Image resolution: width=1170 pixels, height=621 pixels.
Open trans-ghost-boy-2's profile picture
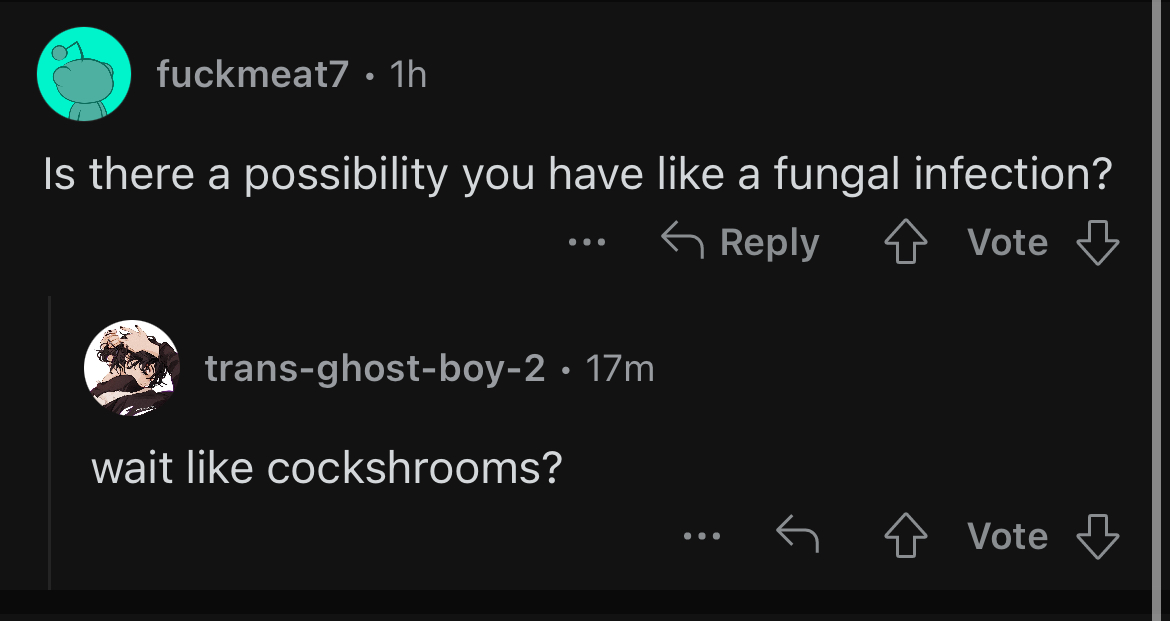[132, 367]
